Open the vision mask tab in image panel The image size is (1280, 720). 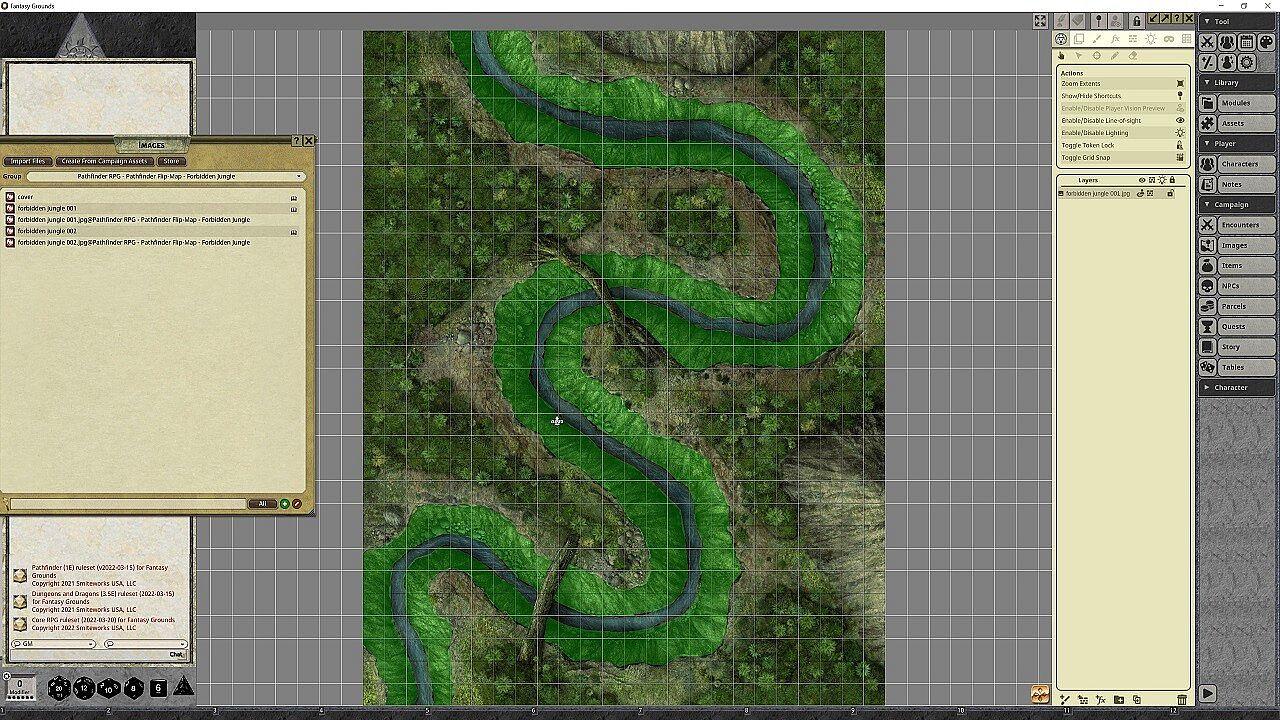[x=1169, y=39]
